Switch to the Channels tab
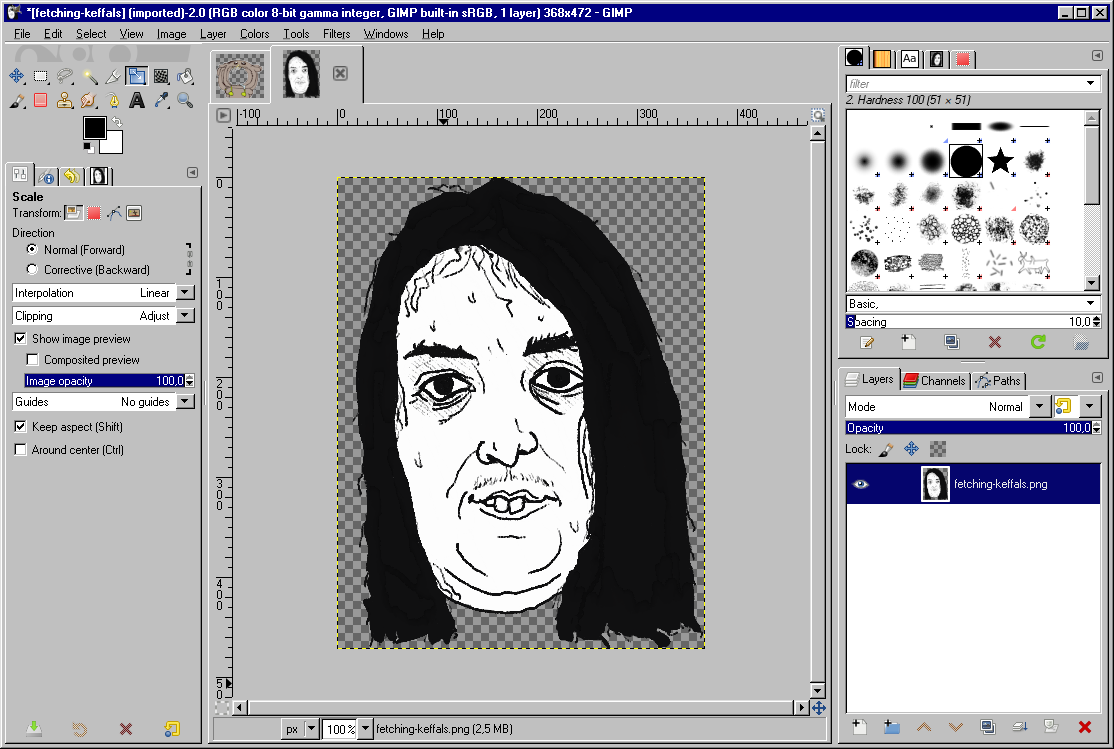The width and height of the screenshot is (1114, 749). [x=934, y=380]
